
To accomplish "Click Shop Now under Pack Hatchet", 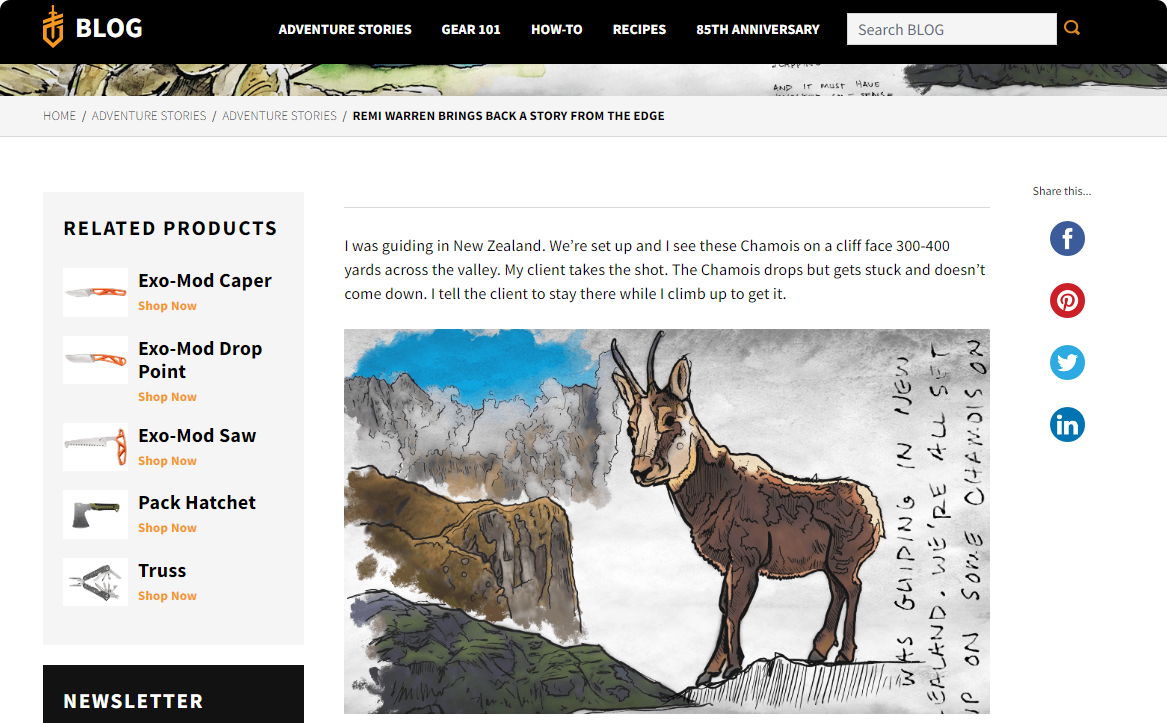I will coord(167,528).
